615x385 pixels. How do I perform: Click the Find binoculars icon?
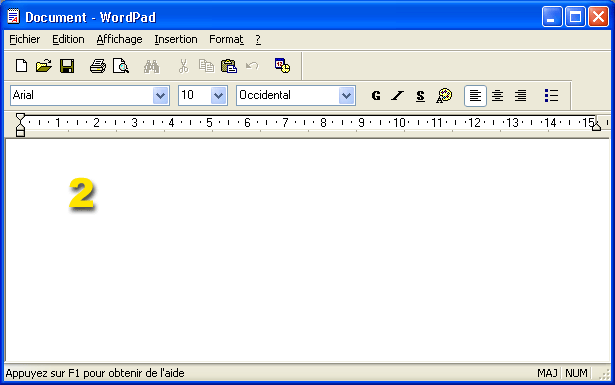[x=151, y=66]
